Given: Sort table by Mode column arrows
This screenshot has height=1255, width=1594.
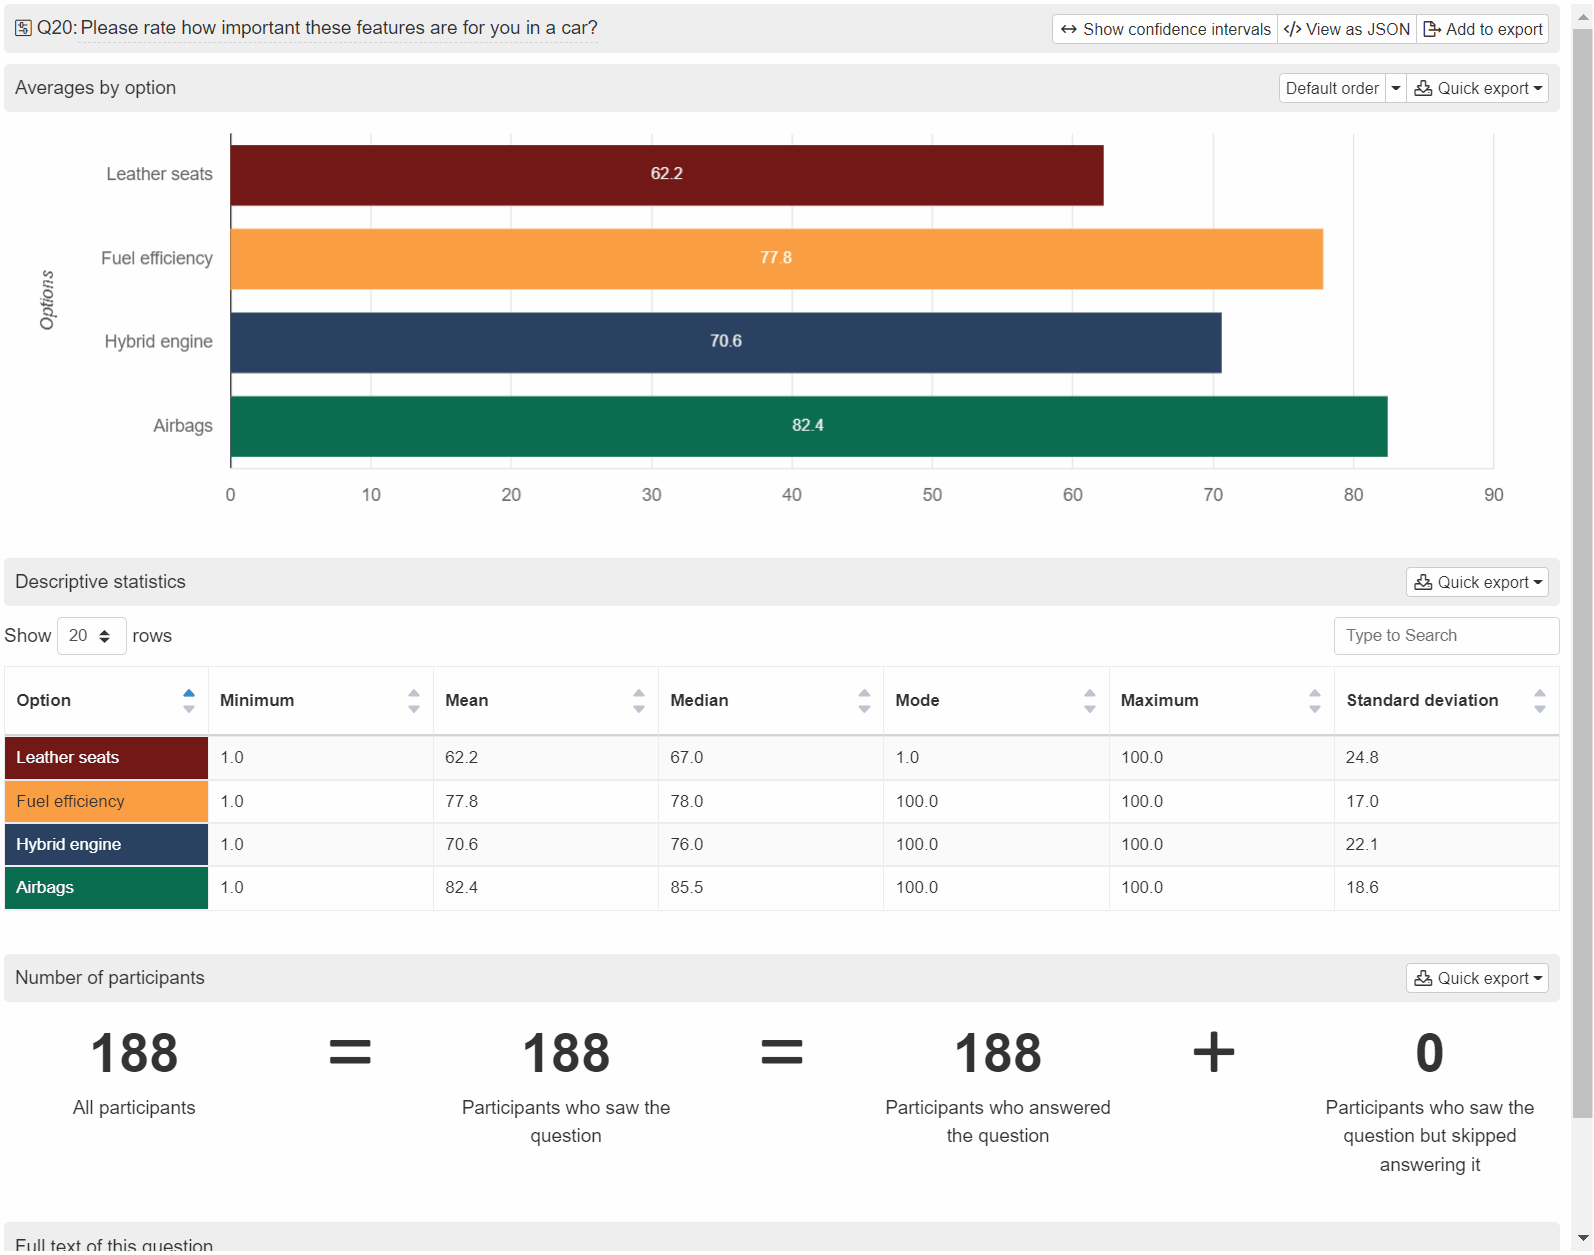Looking at the screenshot, I should [1089, 701].
